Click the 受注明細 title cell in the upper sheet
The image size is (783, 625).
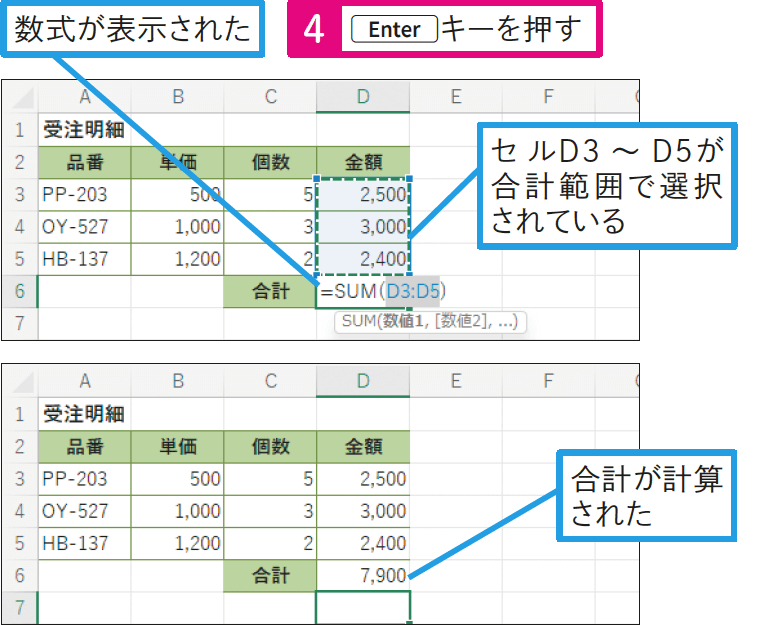[85, 130]
